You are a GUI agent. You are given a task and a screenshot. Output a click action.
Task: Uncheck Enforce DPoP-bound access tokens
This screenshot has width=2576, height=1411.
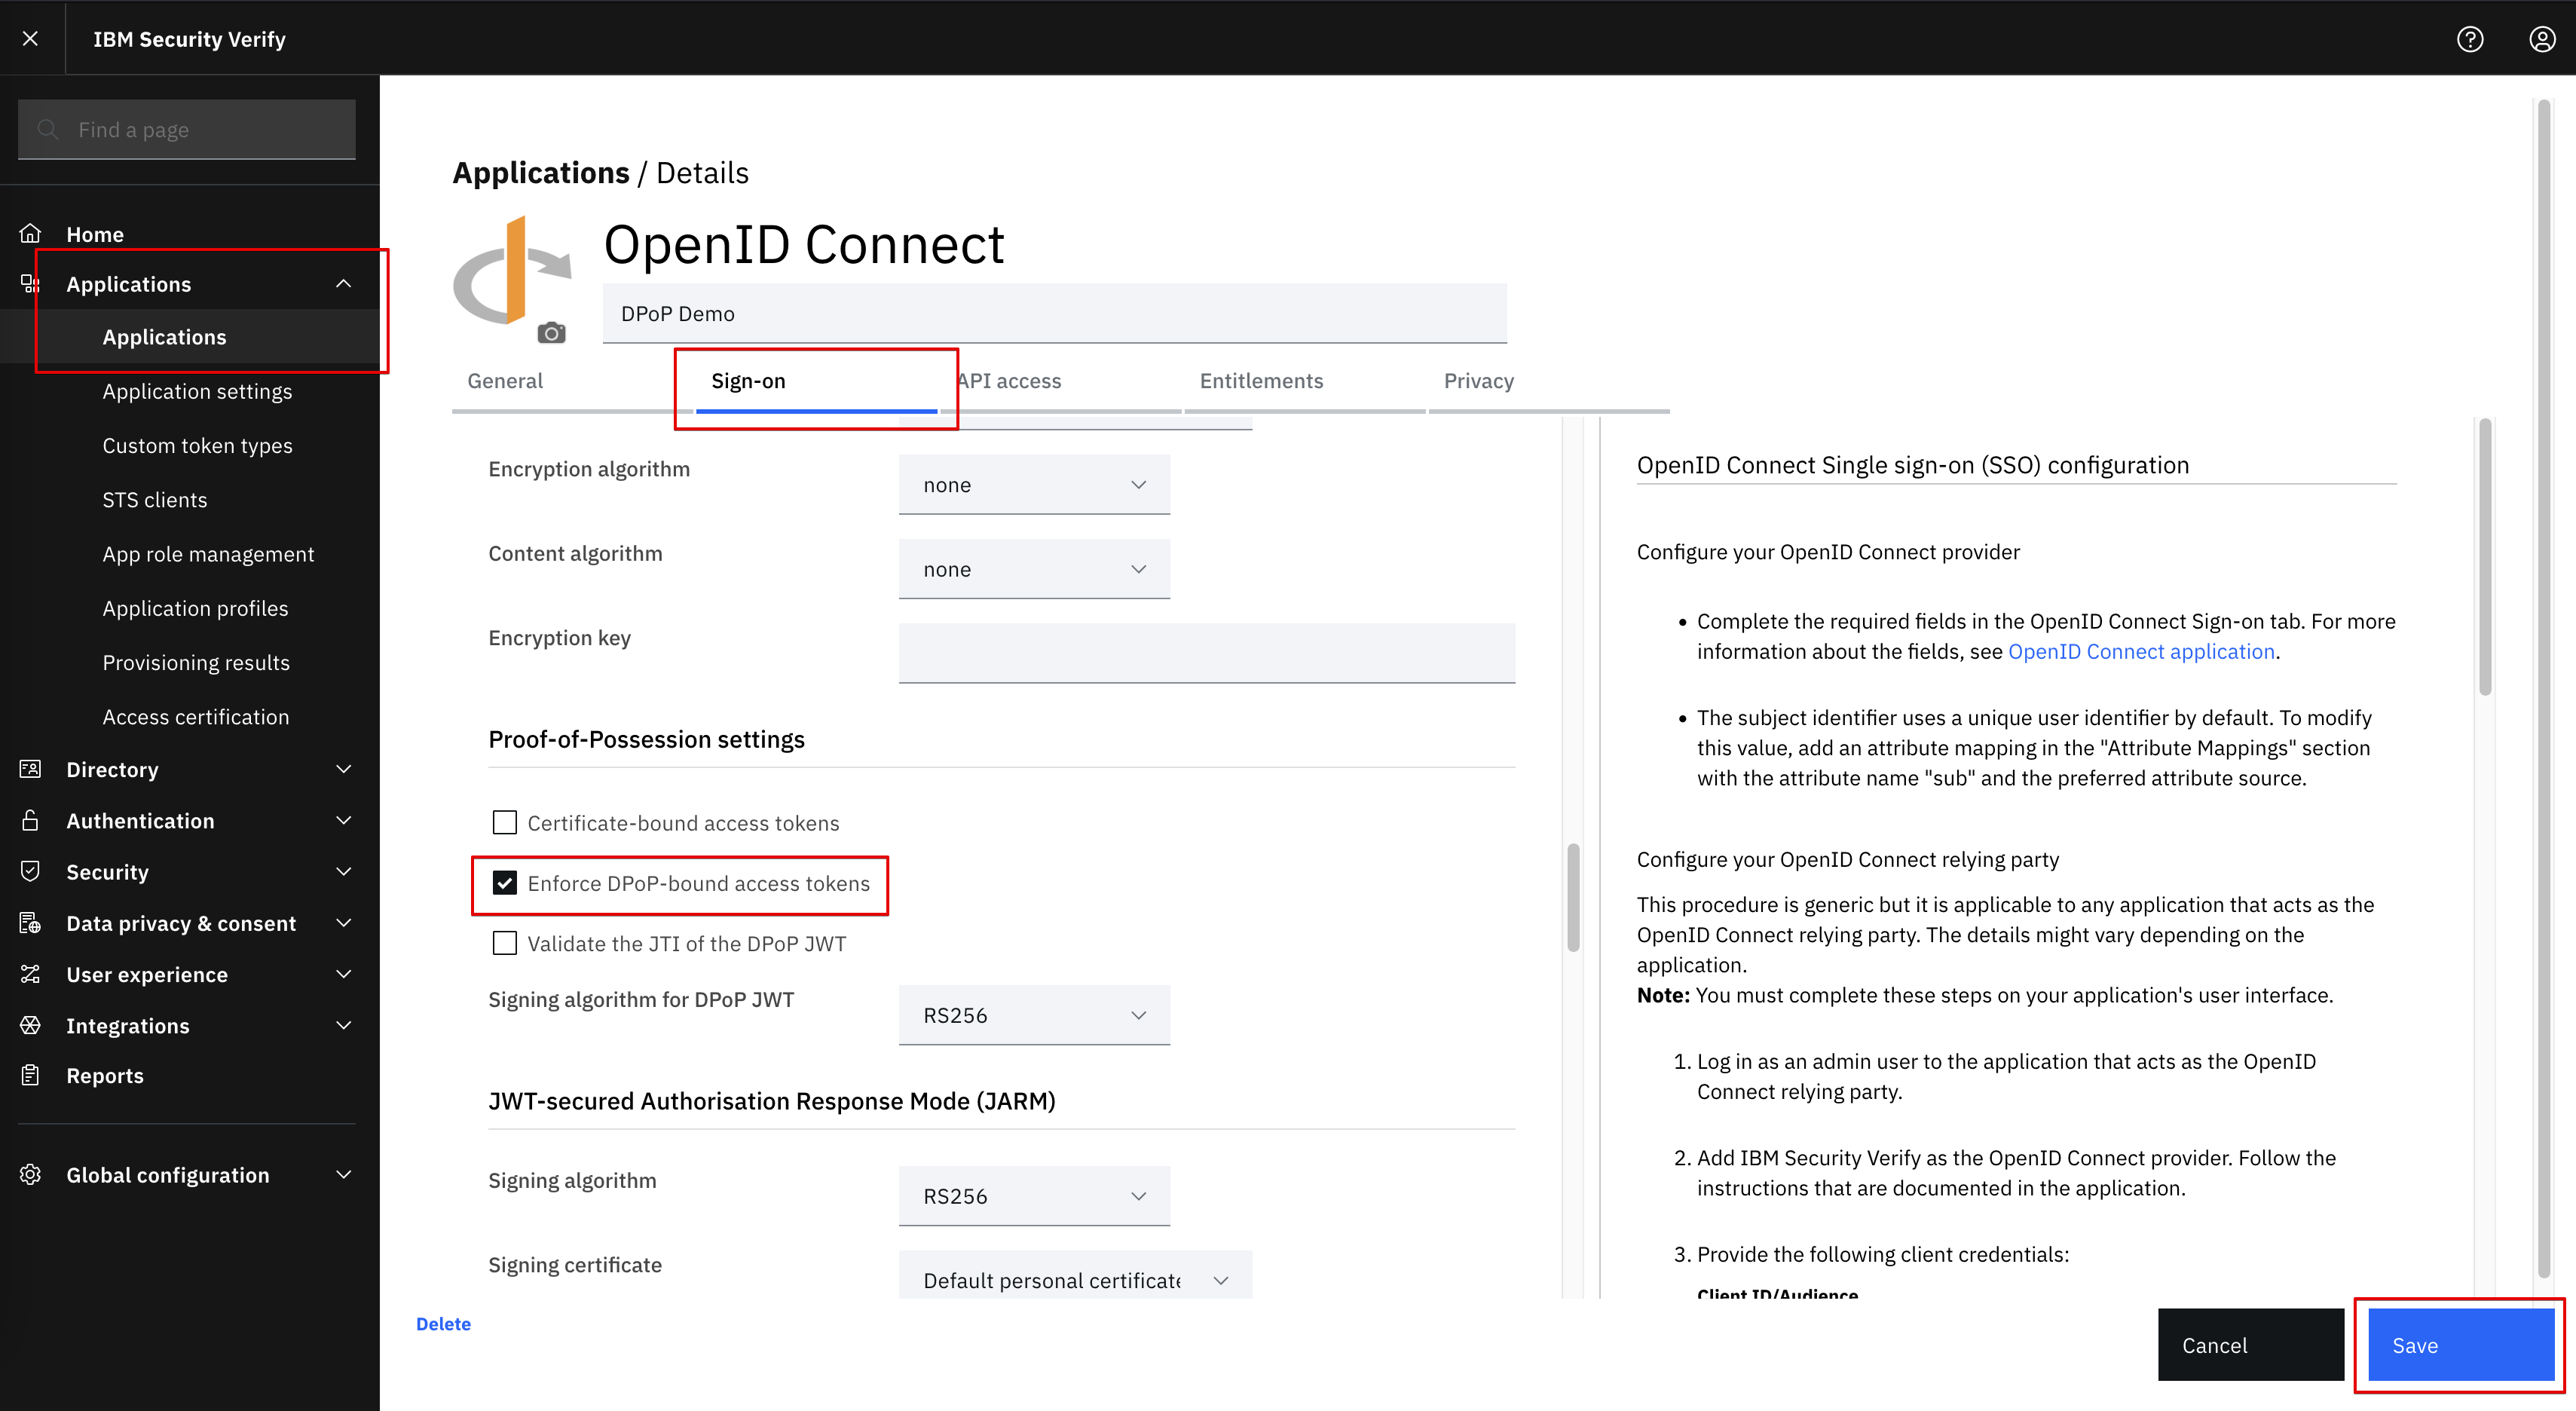click(505, 883)
